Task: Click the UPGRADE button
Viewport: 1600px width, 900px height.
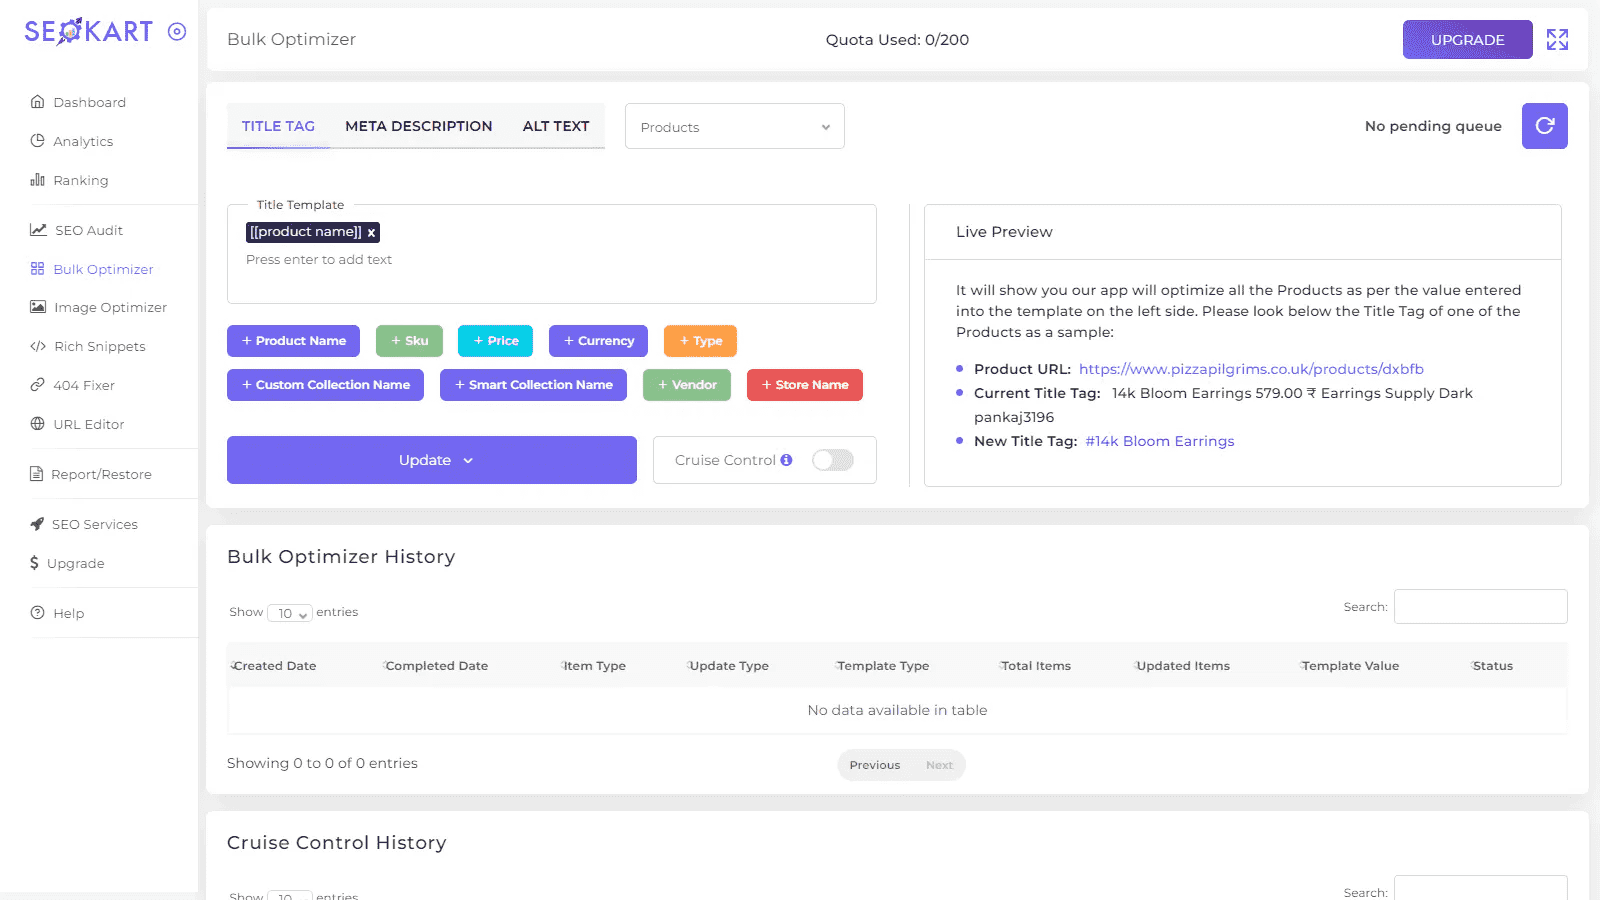Action: coord(1467,40)
